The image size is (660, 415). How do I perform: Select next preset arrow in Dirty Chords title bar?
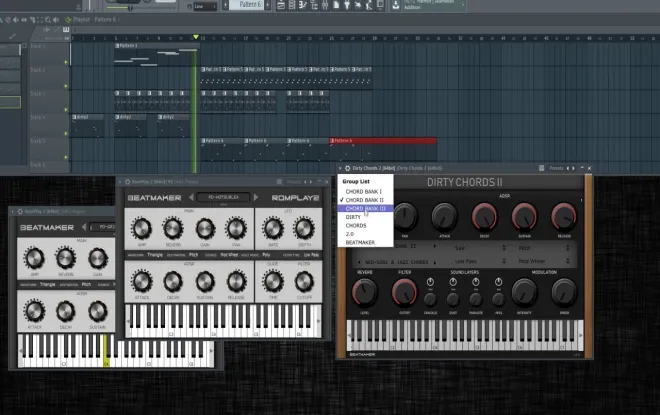click(573, 168)
